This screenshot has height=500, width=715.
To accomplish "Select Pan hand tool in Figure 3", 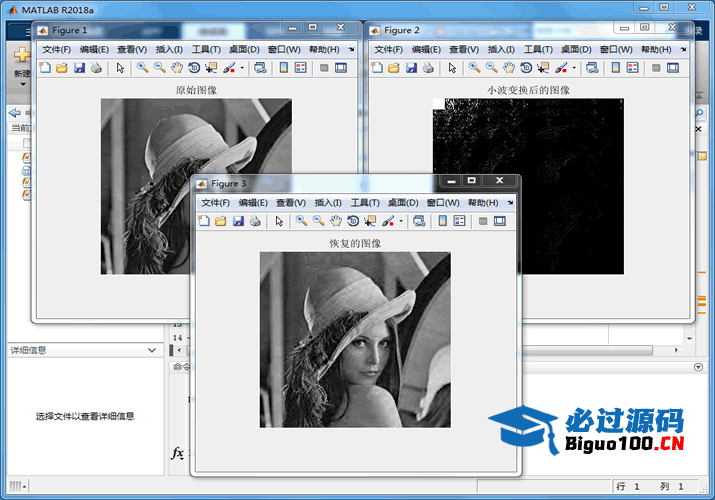I will [x=336, y=222].
